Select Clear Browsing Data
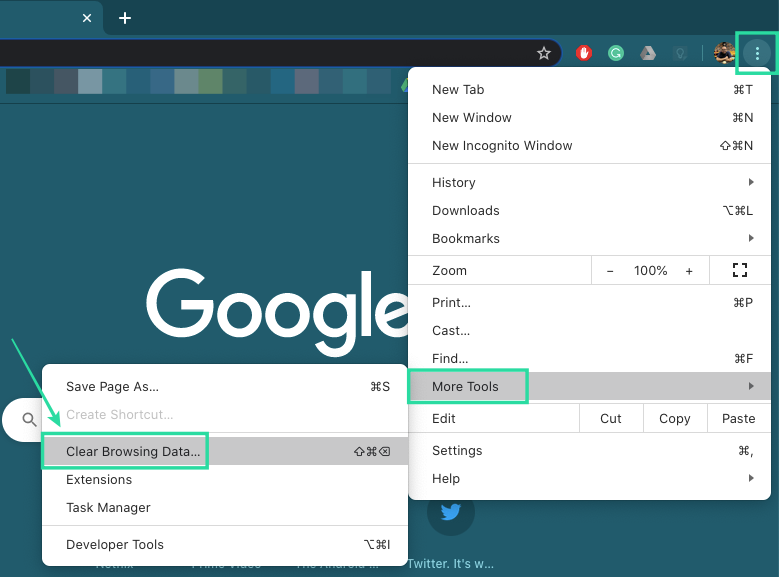The image size is (779, 577). [133, 452]
